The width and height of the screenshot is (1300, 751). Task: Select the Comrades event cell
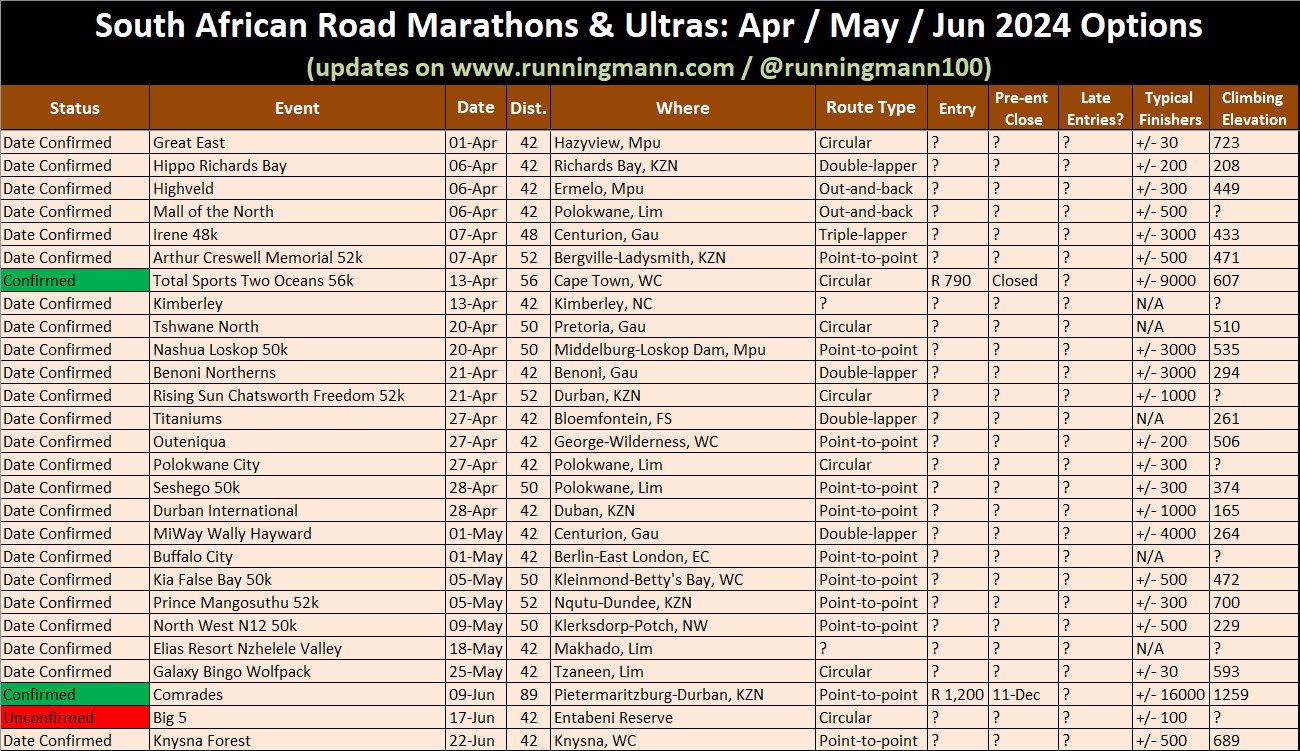(x=297, y=695)
